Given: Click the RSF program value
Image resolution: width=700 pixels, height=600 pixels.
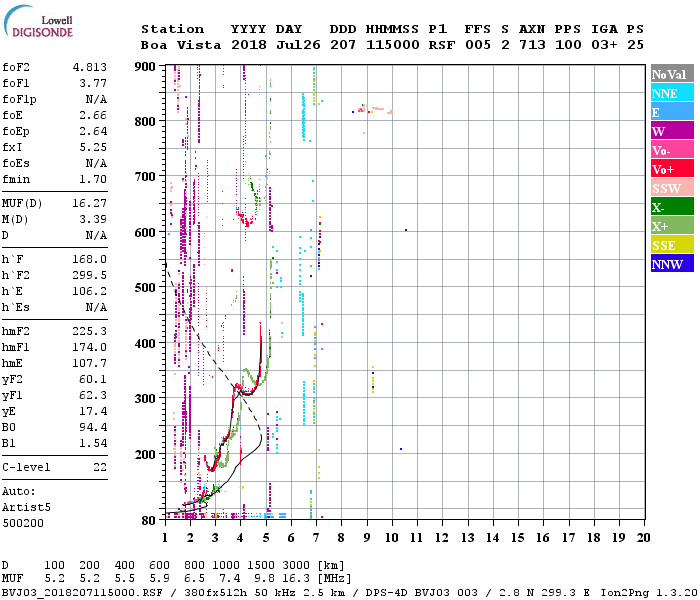Looking at the screenshot, I should pyautogui.click(x=442, y=45).
